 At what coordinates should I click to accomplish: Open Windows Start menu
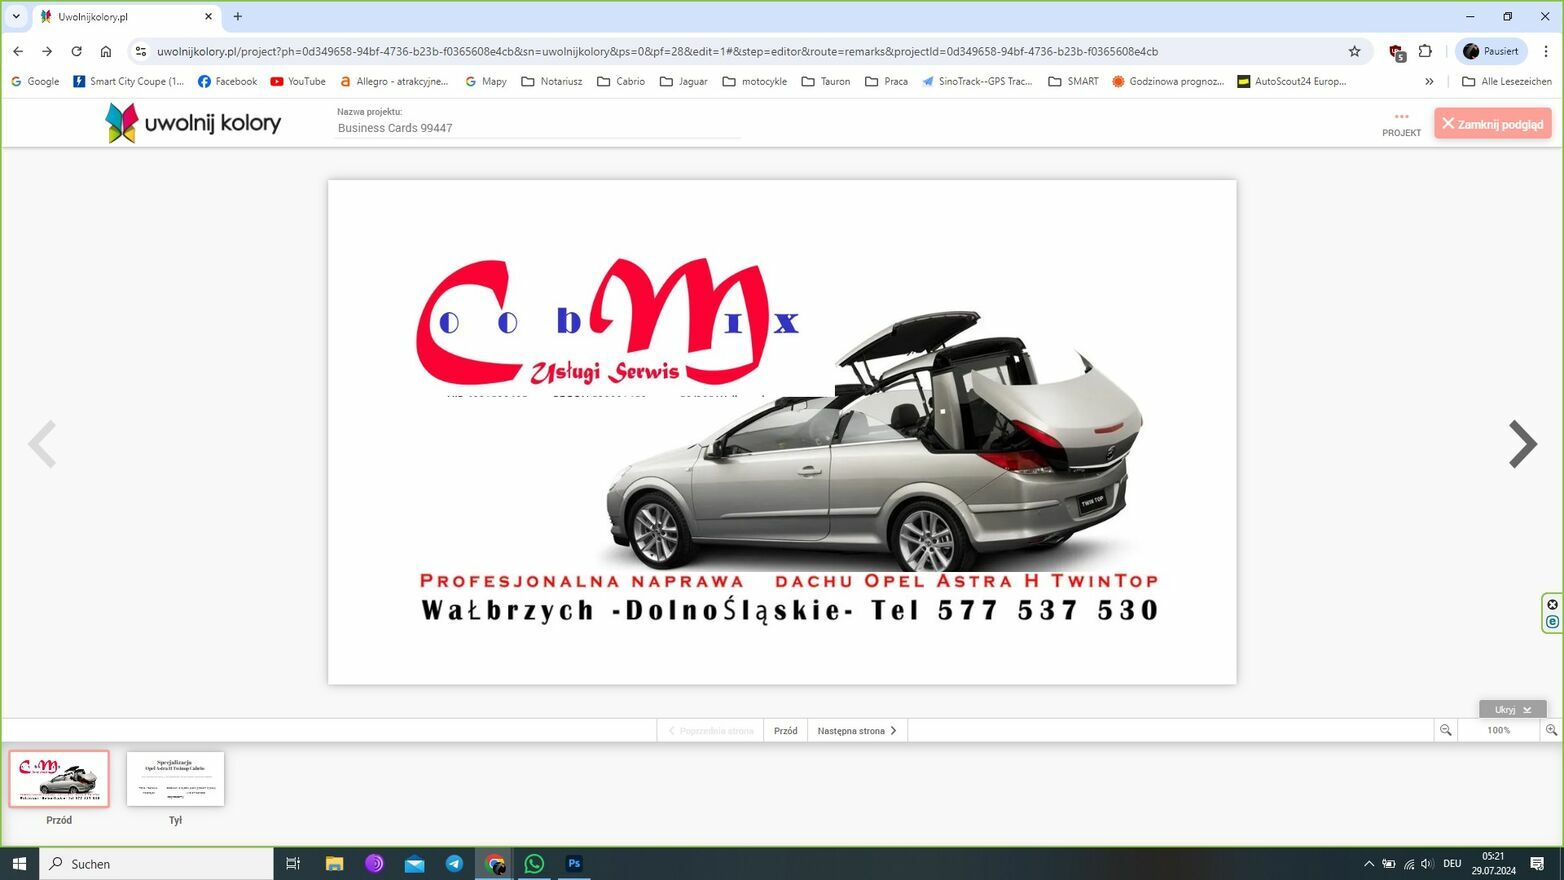point(19,863)
